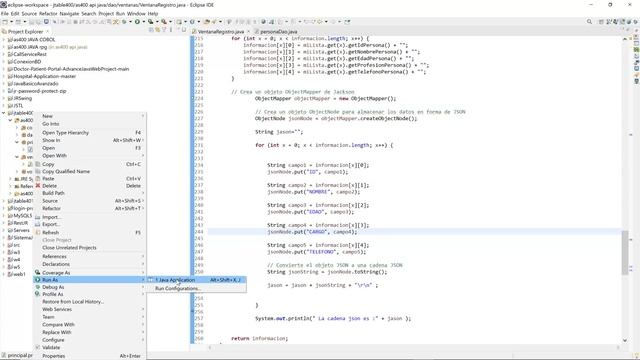Click Validate in context menu
640x360 pixels.
click(x=89, y=348)
